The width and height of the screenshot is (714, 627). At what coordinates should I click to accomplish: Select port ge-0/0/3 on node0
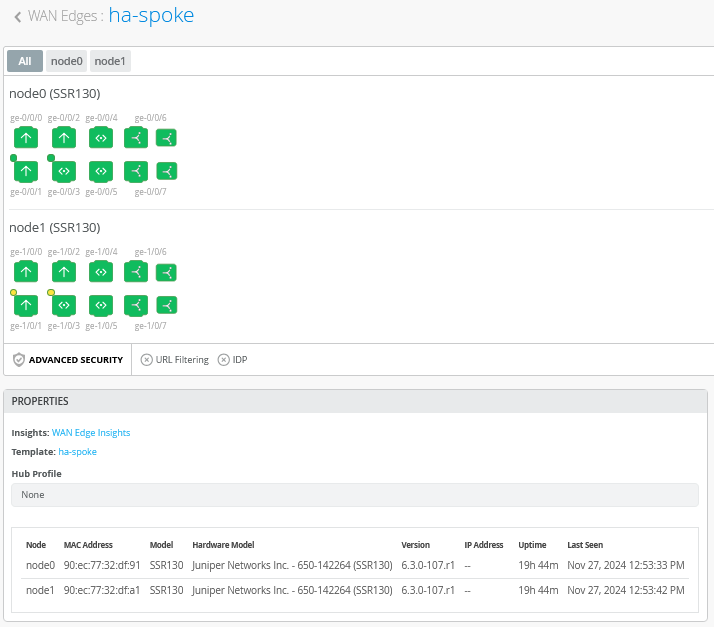click(x=64, y=171)
